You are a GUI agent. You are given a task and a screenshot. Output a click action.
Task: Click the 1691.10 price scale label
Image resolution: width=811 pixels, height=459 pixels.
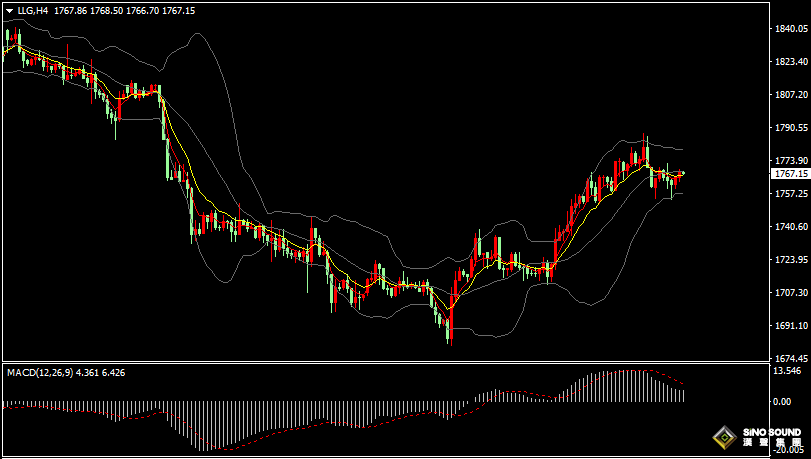(790, 326)
